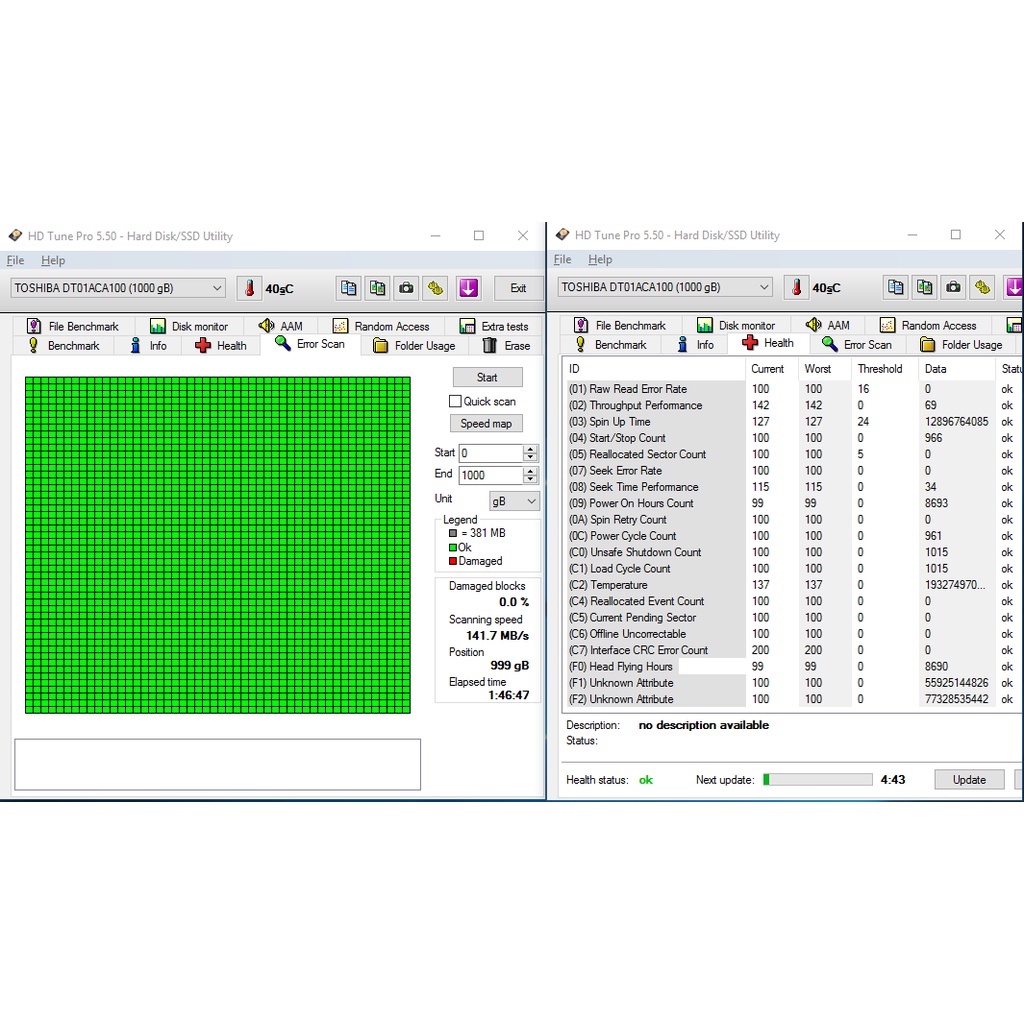1024x1024 pixels.
Task: Open the Disk monitor tab in the right window
Action: (x=736, y=325)
